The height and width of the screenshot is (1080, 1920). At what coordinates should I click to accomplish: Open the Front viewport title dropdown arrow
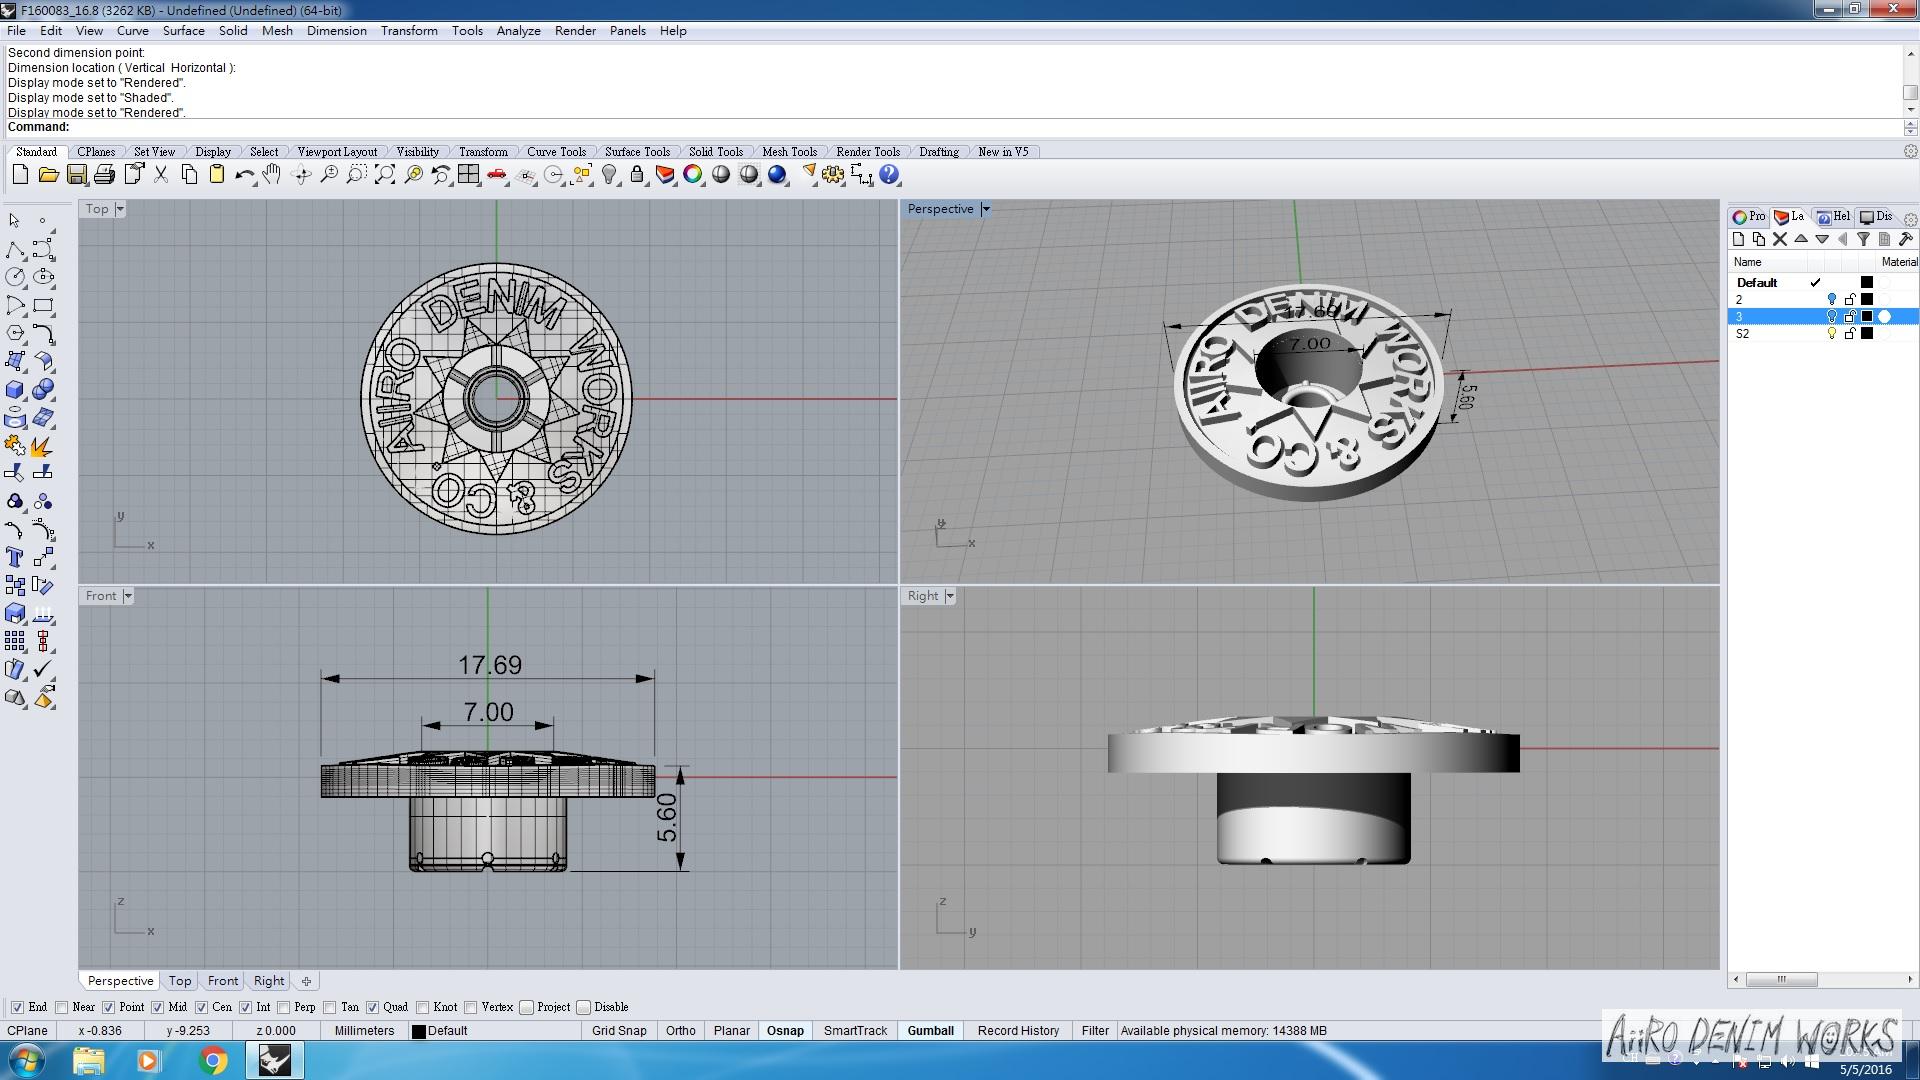[128, 596]
